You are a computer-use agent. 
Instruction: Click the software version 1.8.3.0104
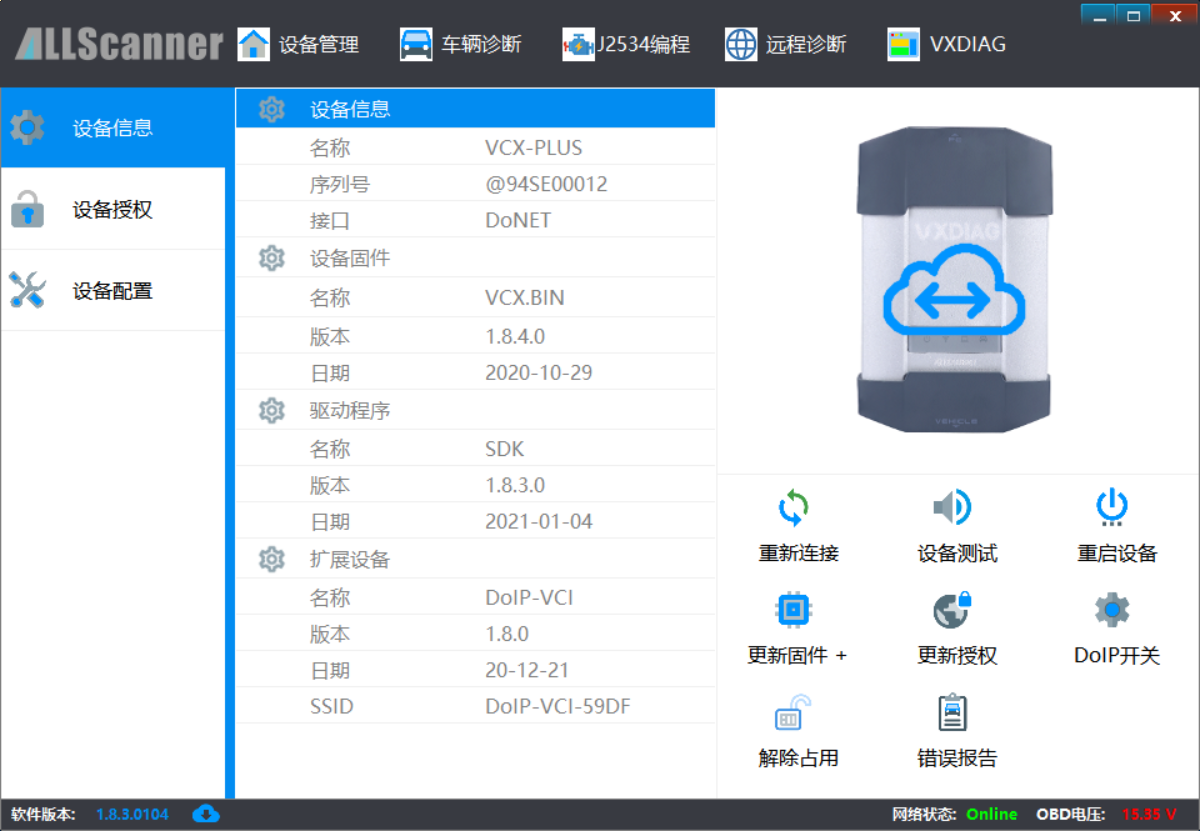point(132,814)
